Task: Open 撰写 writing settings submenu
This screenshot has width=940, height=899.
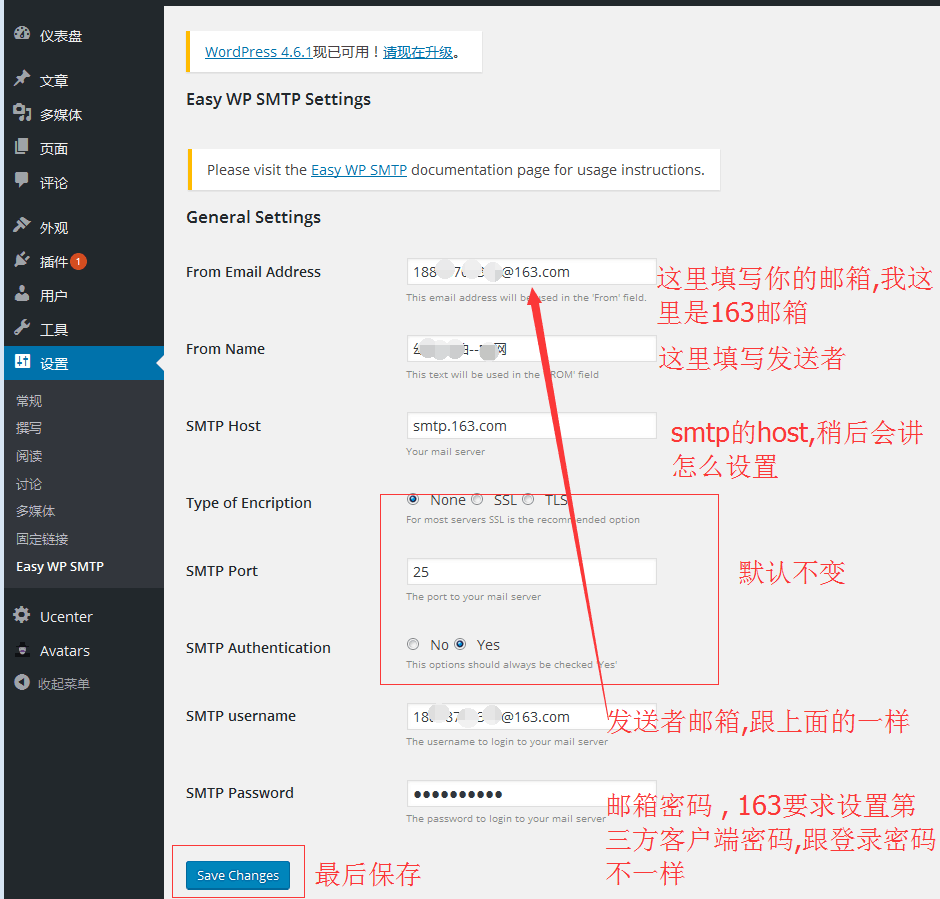Action: point(29,428)
